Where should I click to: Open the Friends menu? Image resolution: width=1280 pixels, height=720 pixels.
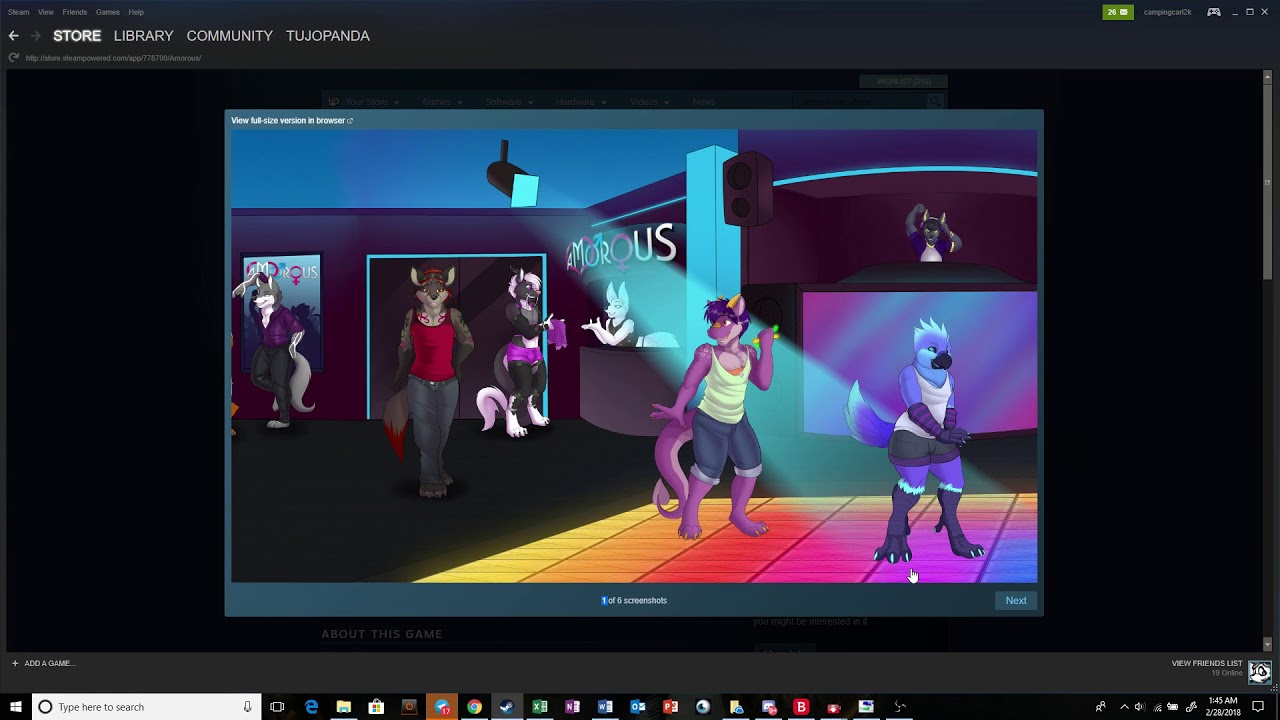75,12
